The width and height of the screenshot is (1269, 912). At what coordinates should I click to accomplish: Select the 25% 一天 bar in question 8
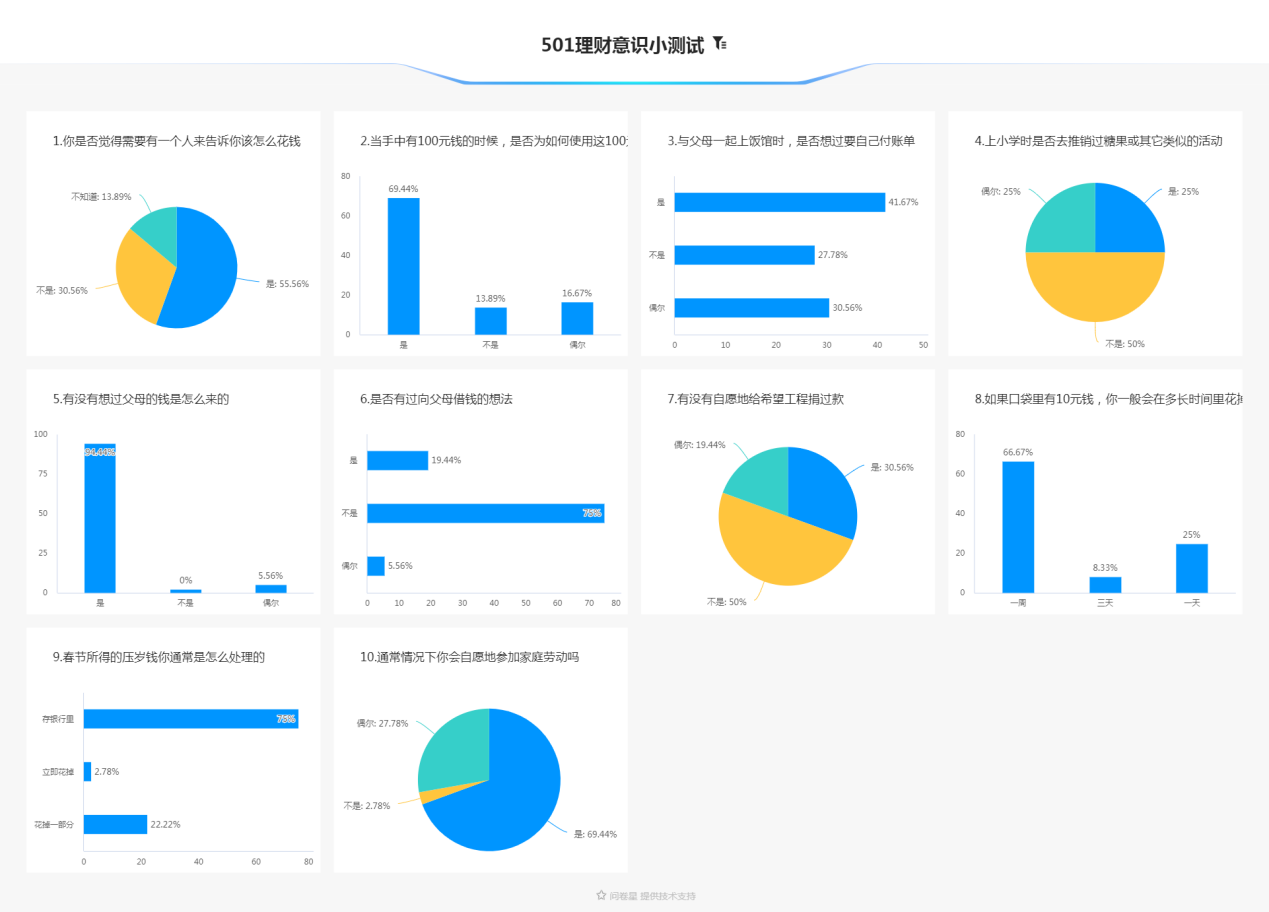1192,568
